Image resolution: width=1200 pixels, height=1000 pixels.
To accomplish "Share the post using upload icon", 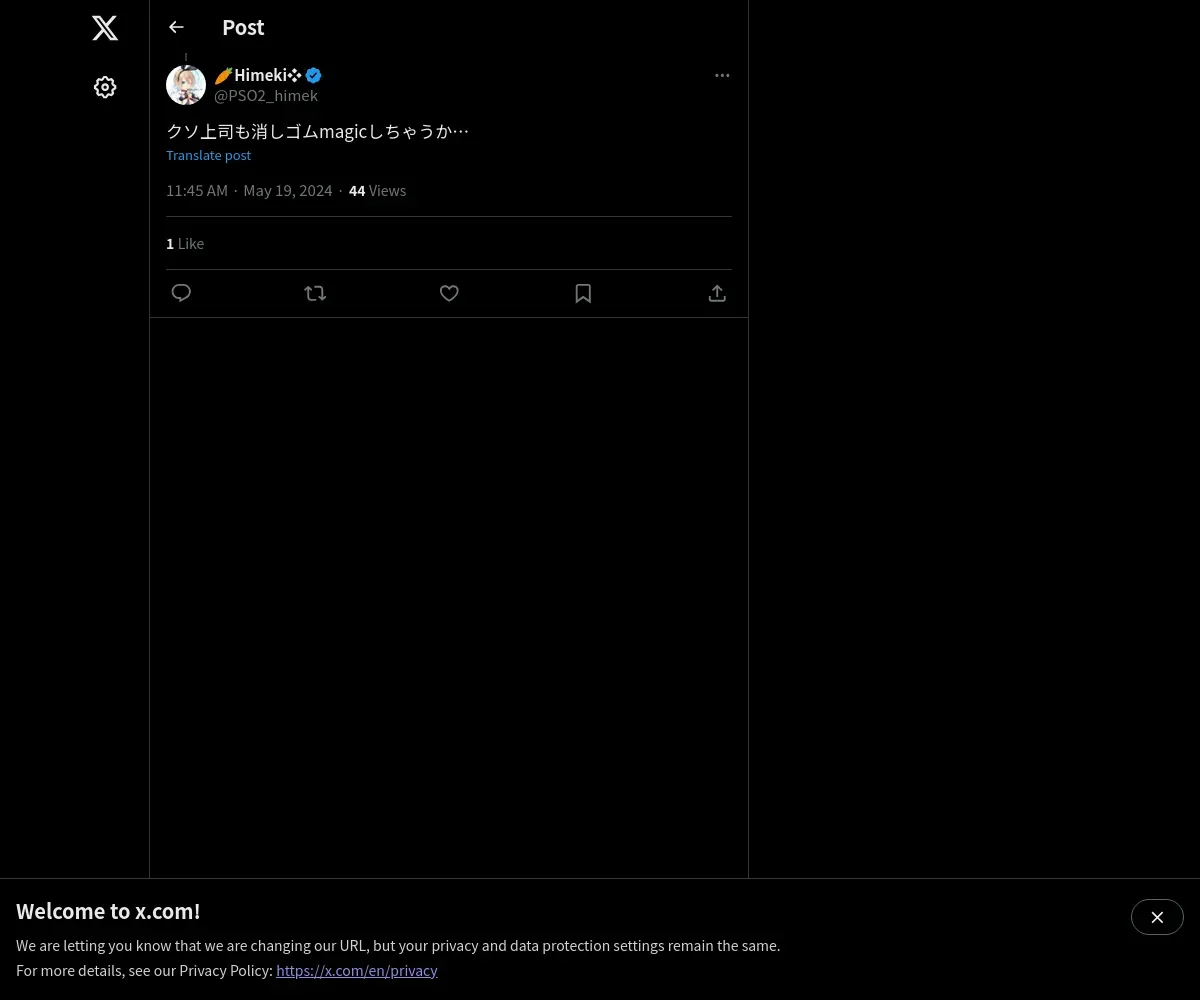I will coord(717,293).
